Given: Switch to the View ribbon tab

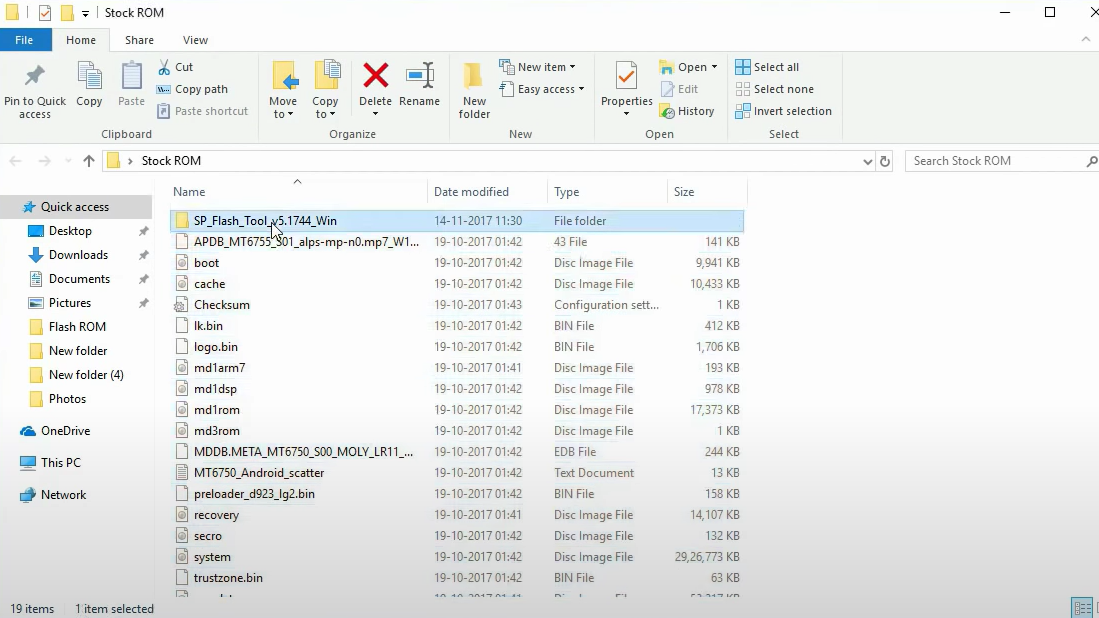Looking at the screenshot, I should click(195, 40).
